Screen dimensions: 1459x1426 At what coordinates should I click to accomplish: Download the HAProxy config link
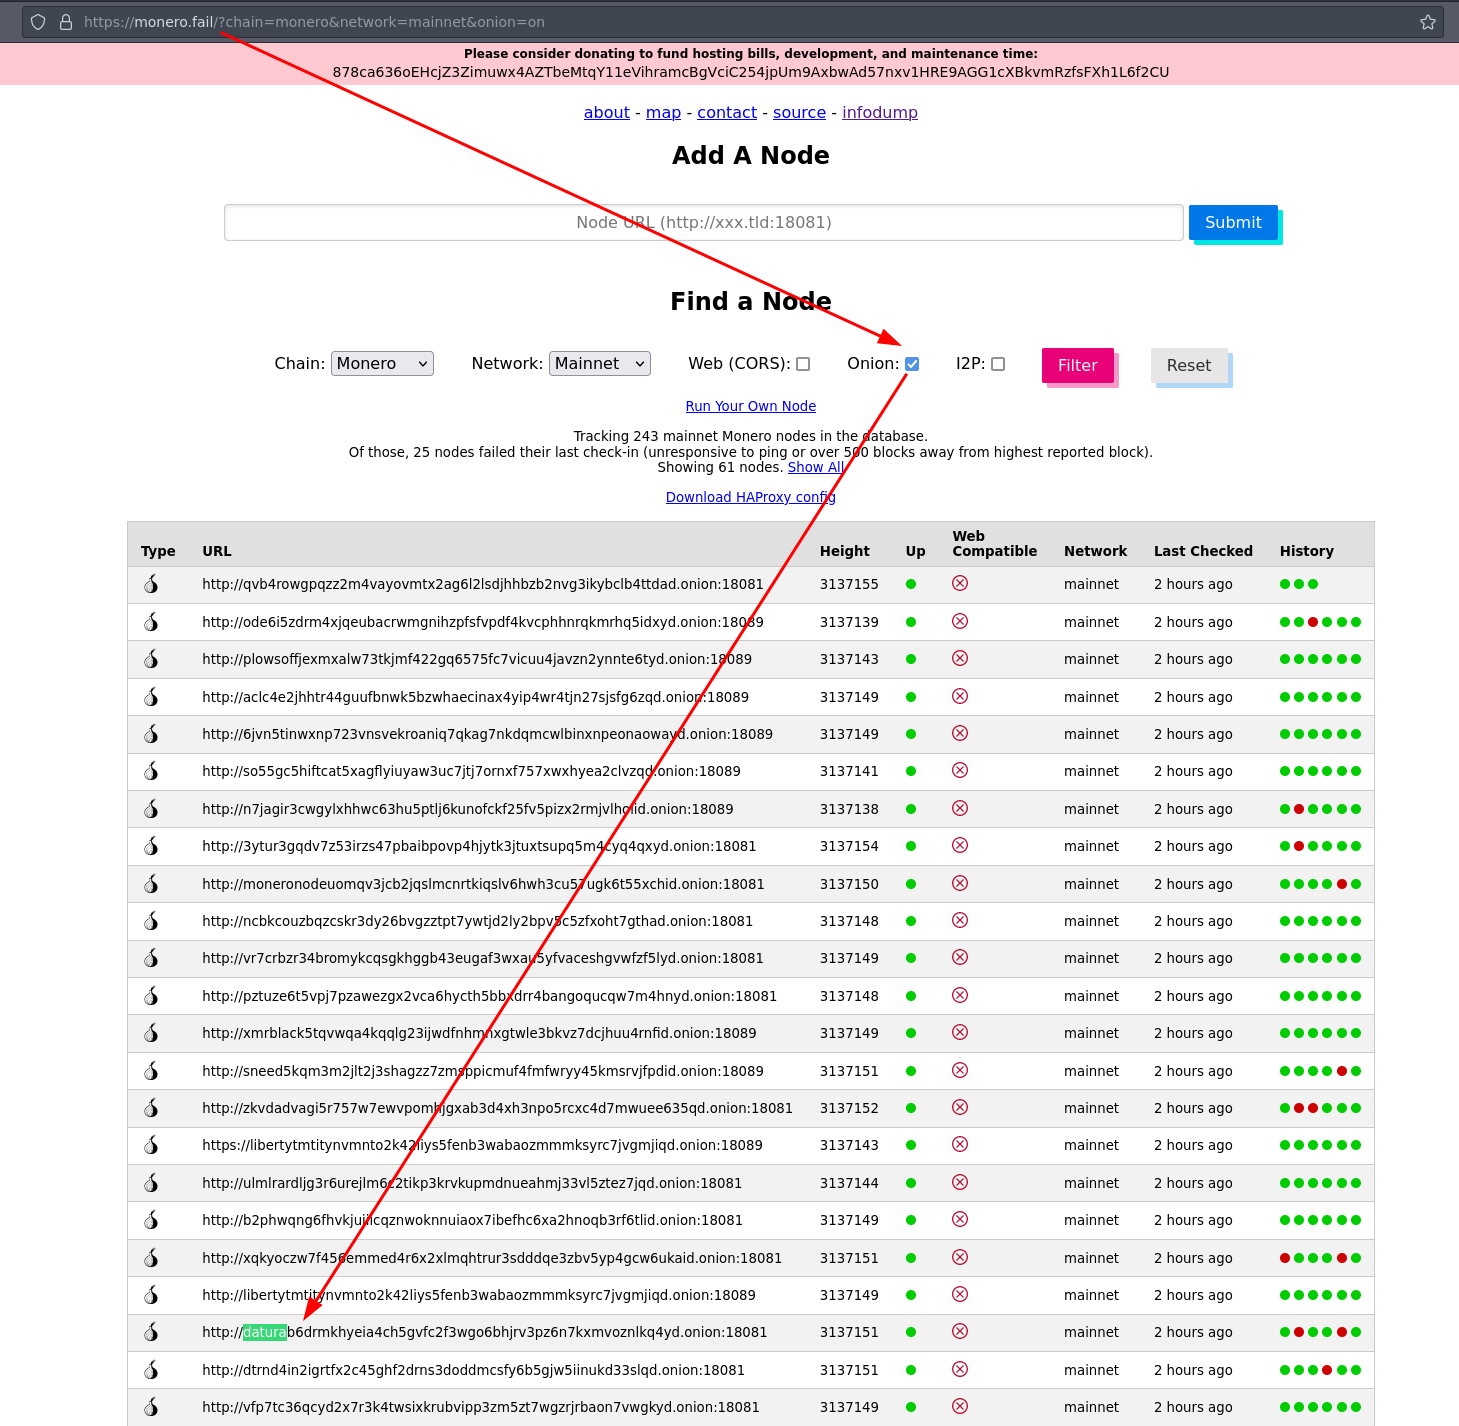click(x=751, y=497)
